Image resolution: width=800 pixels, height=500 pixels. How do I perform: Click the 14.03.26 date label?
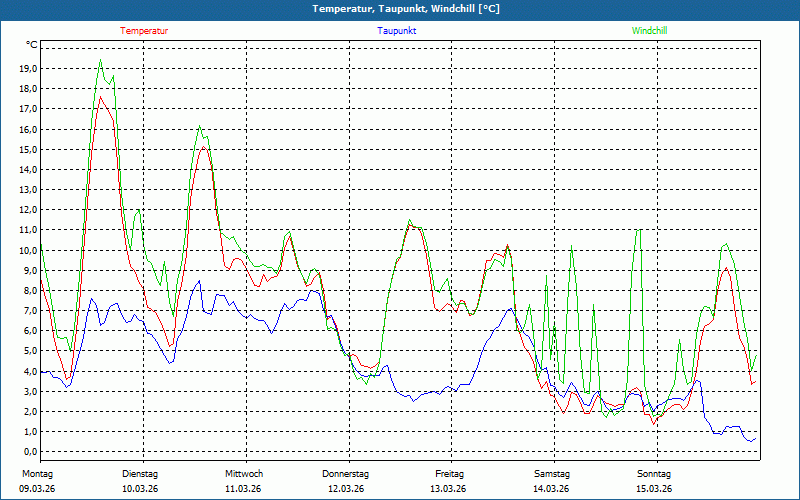point(551,489)
